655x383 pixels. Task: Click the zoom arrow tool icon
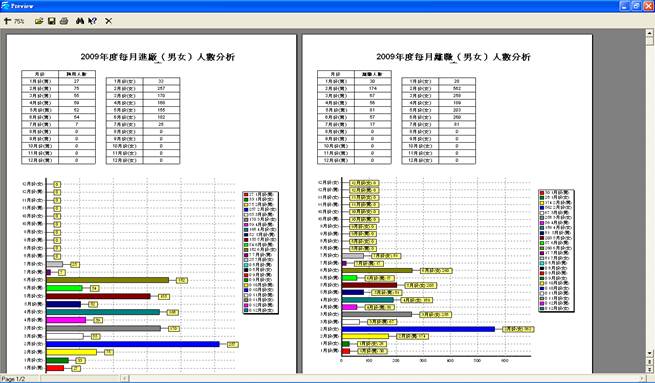(7, 21)
